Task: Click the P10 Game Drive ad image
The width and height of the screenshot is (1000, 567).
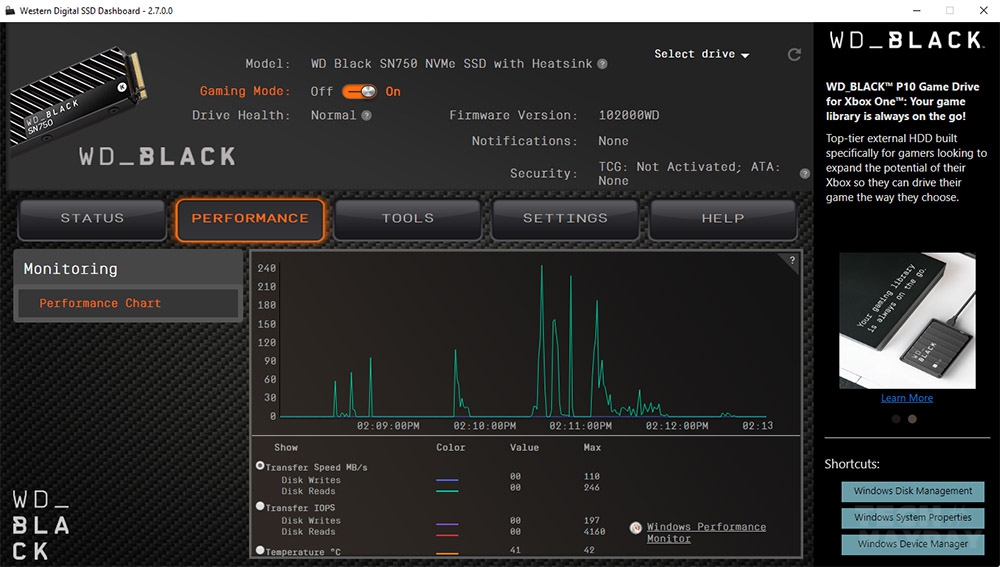Action: (907, 321)
